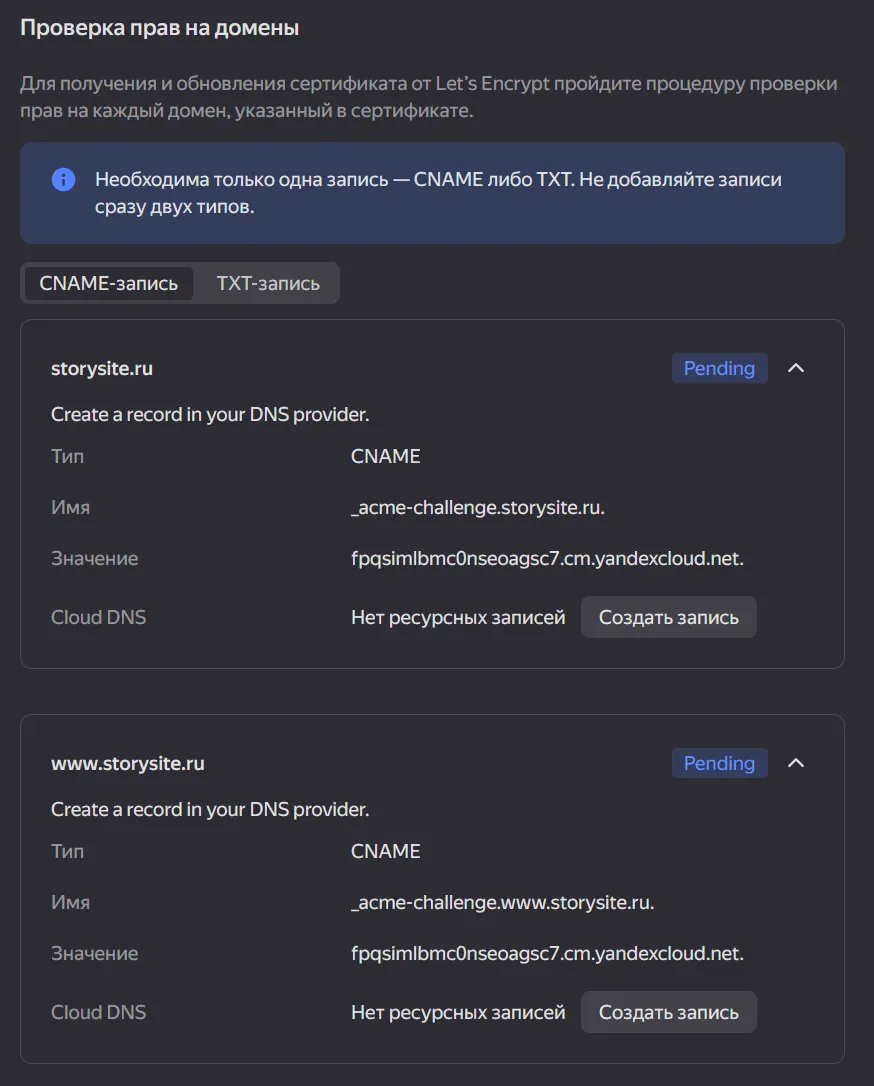Viewport: 874px width, 1086px height.
Task: Click the Pending badge next to storysite.ru
Action: pos(719,368)
